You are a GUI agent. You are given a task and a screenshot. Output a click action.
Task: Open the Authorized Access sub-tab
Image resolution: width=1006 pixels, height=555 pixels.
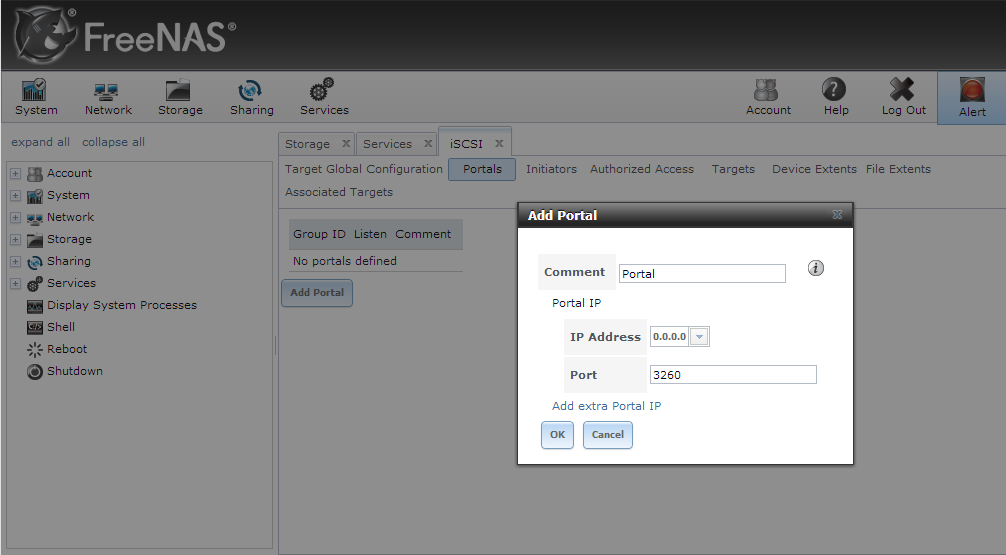pyautogui.click(x=642, y=169)
